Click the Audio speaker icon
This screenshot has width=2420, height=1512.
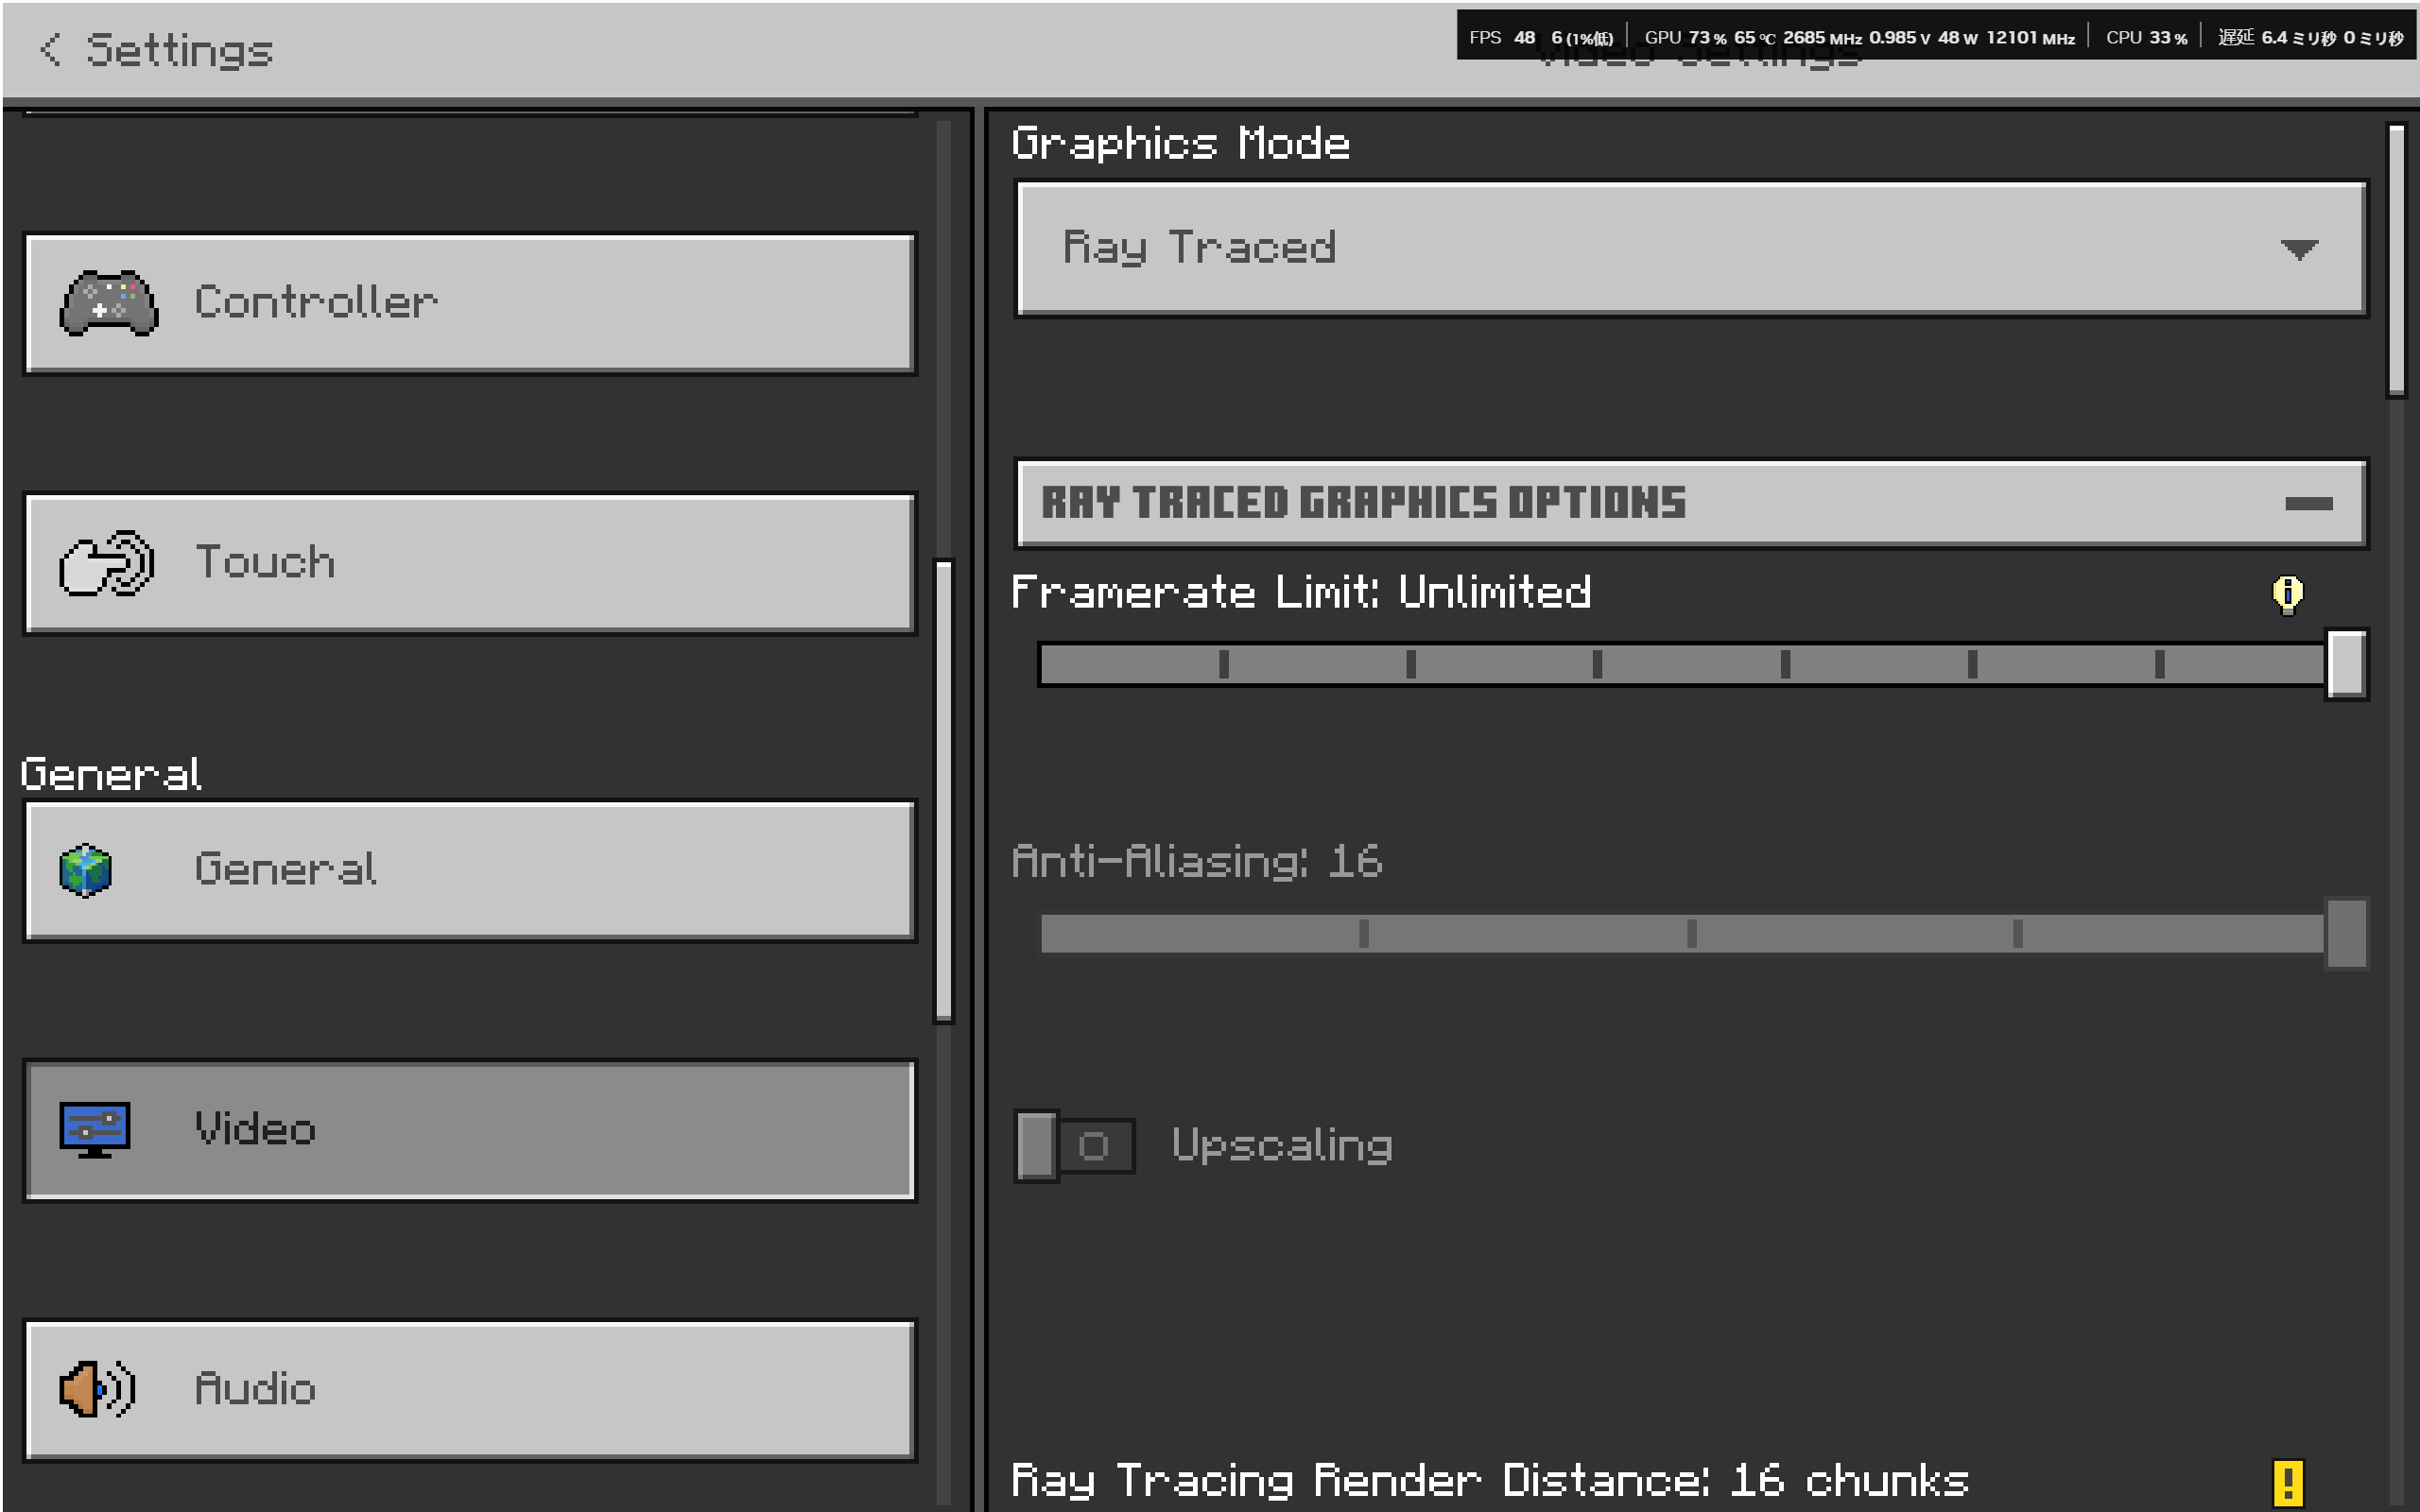tap(96, 1388)
